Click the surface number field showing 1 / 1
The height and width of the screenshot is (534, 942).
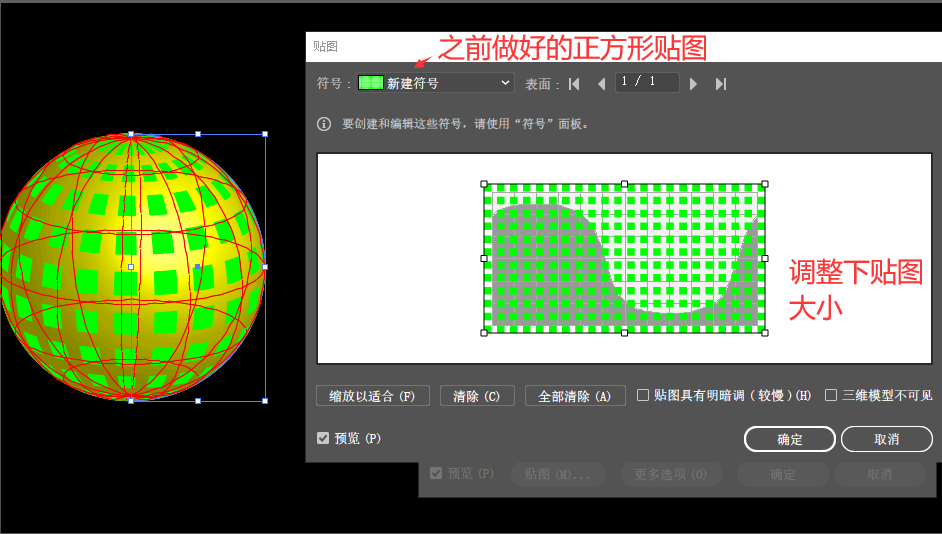coord(647,82)
